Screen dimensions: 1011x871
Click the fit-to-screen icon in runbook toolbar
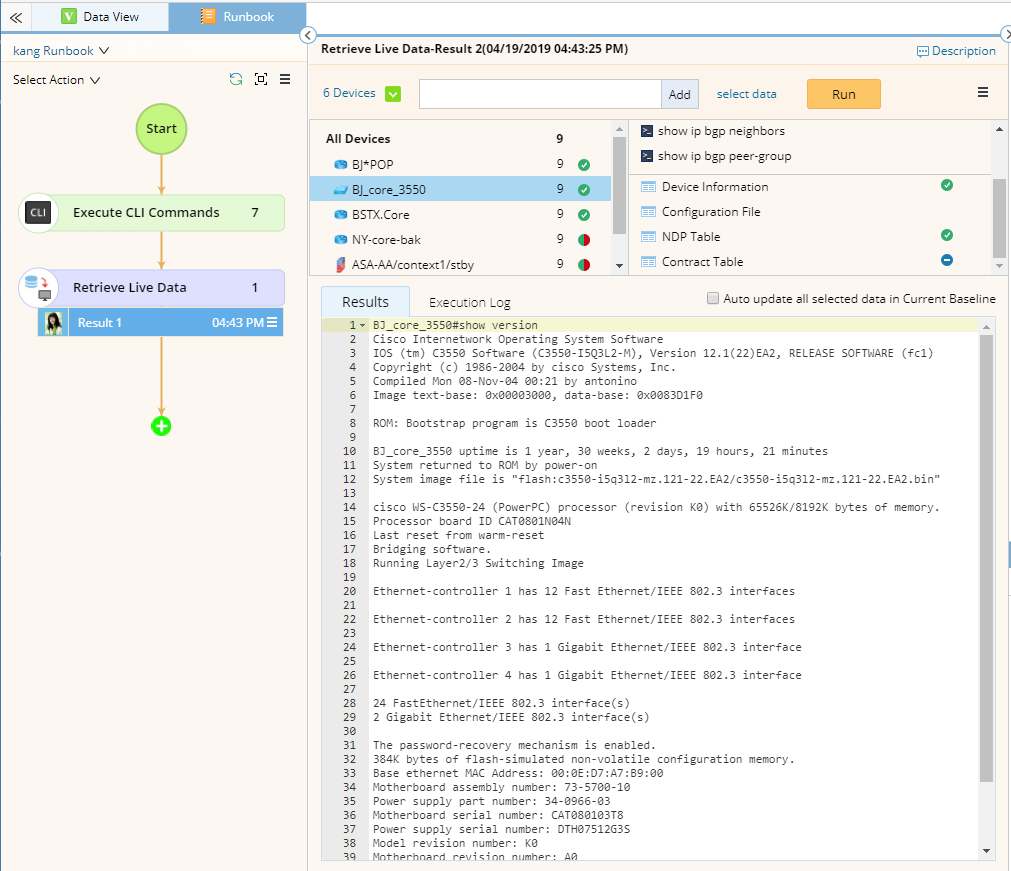click(261, 79)
